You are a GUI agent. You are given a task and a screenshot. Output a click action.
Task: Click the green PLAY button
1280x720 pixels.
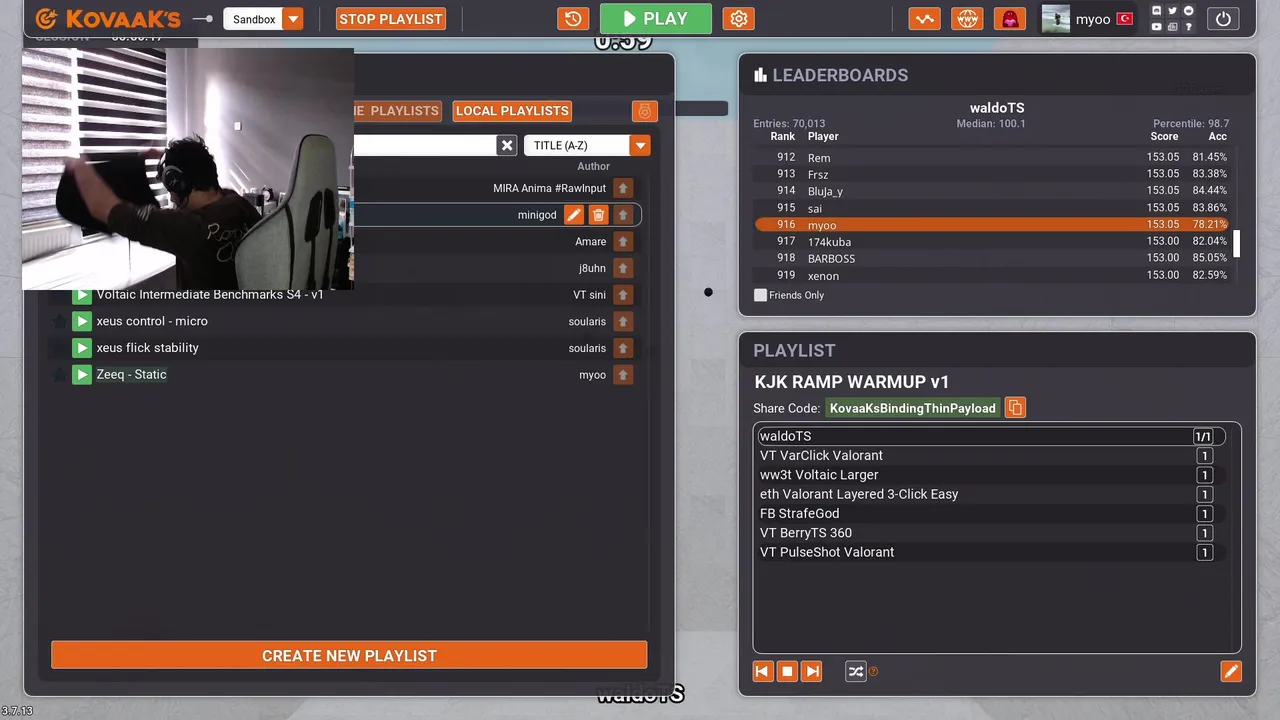click(656, 19)
